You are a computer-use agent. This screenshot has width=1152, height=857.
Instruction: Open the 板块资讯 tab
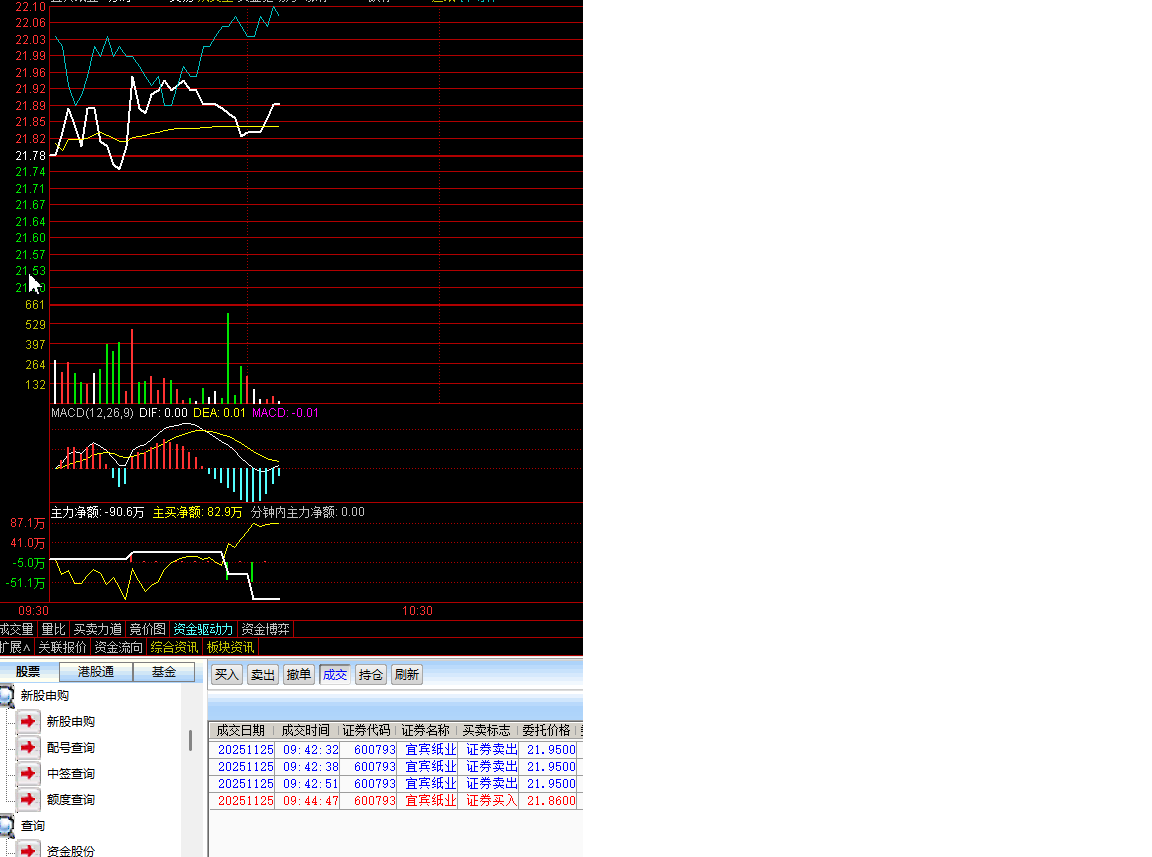(231, 647)
